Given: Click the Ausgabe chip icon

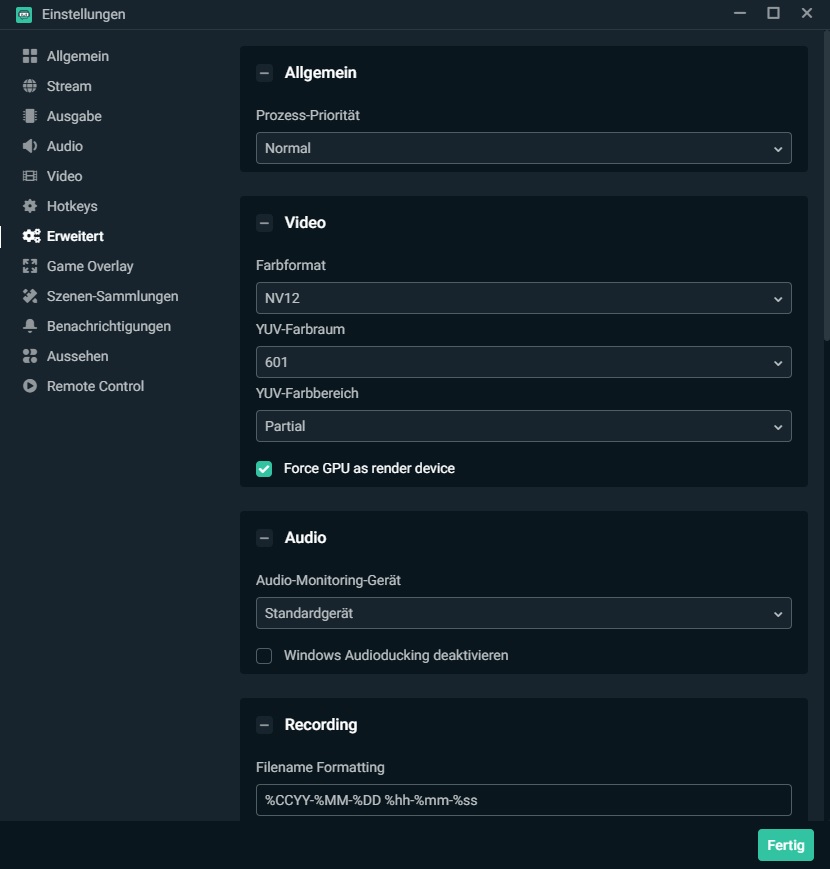Looking at the screenshot, I should click(x=30, y=116).
